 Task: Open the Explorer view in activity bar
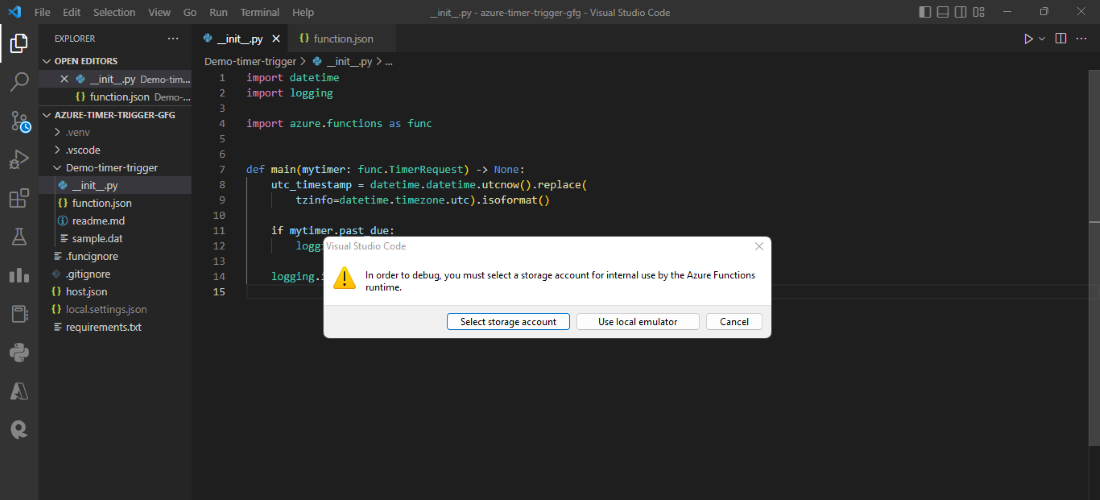coord(19,43)
